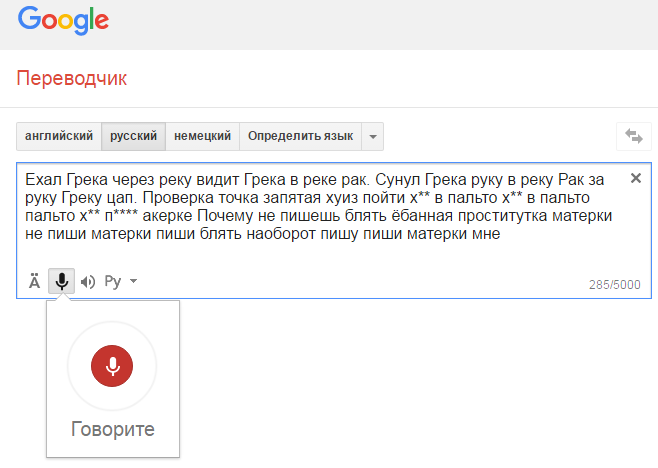Viewport: 658px width, 468px height.
Task: Choose Определить язык auto-detect option
Action: tap(300, 136)
